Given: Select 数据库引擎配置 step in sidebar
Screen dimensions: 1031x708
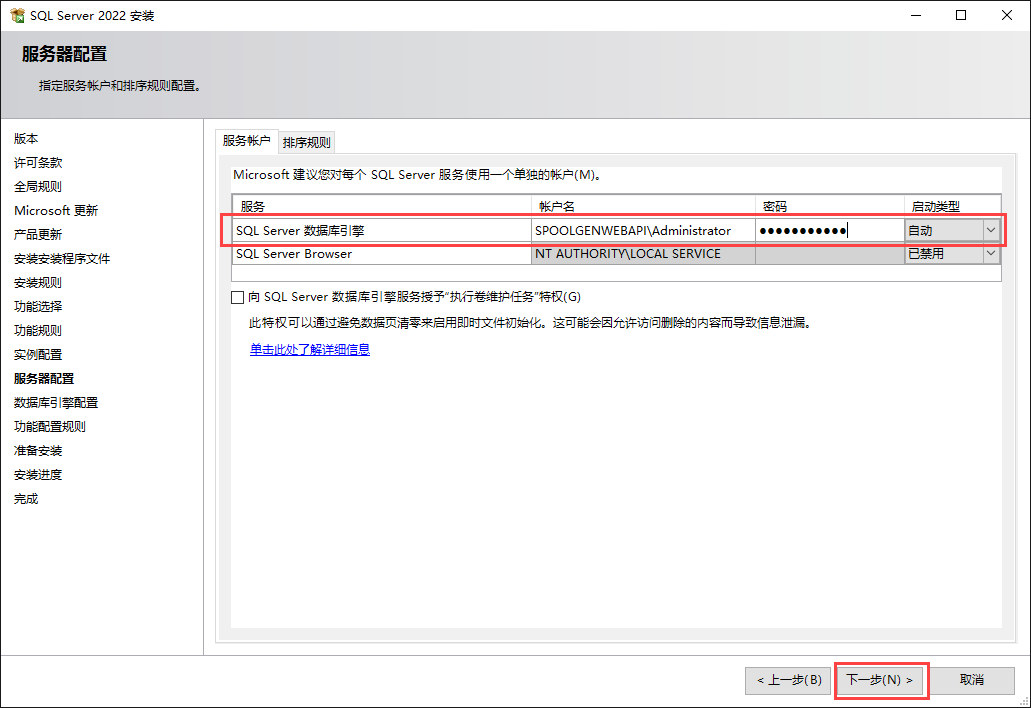Looking at the screenshot, I should pos(56,403).
